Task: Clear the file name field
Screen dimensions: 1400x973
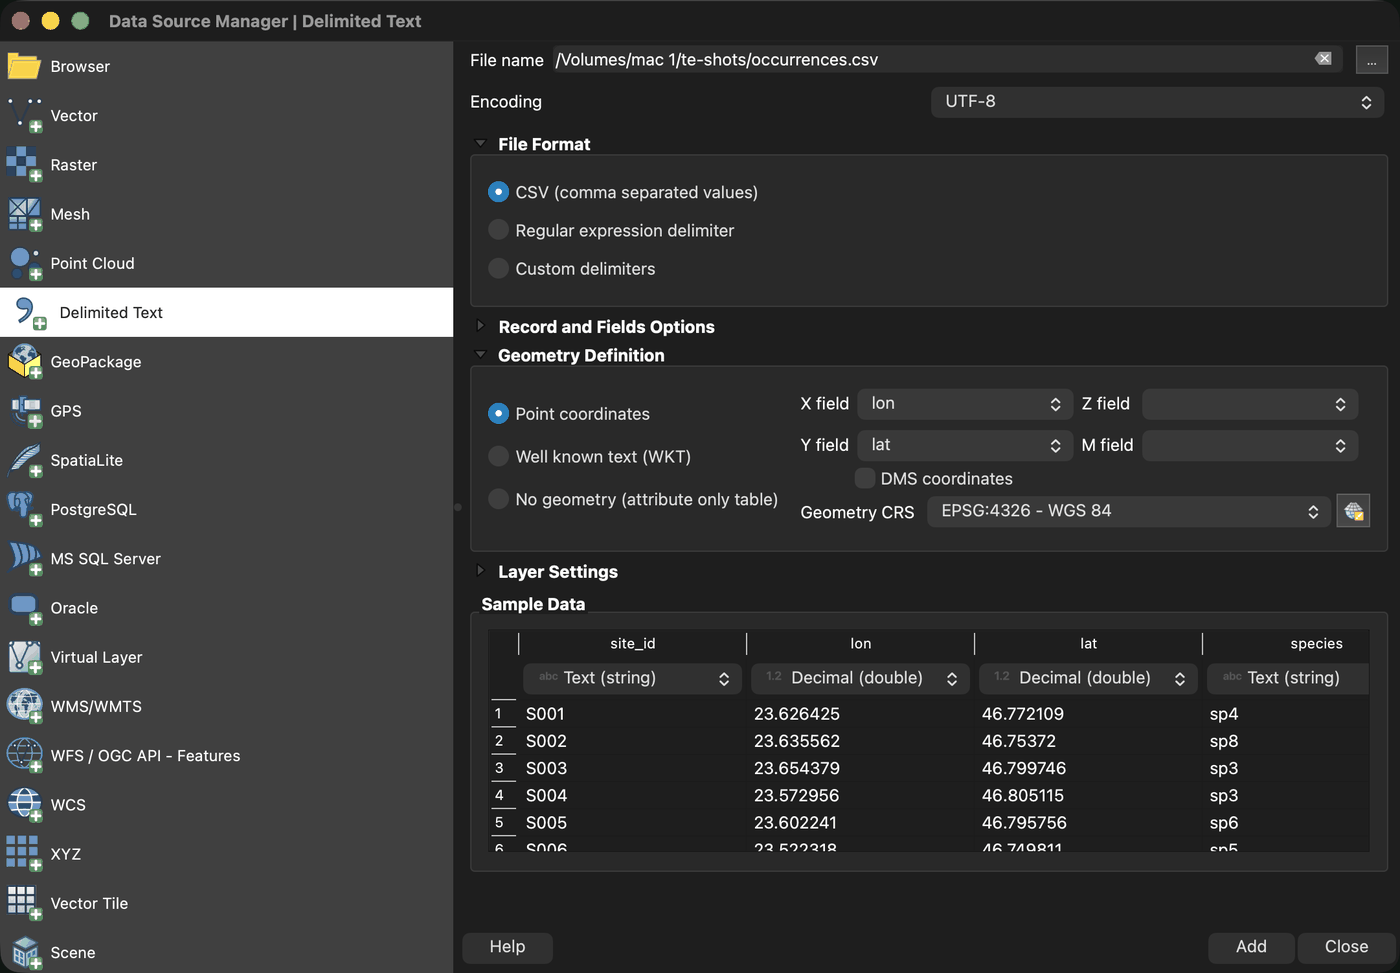Action: pos(1323,59)
